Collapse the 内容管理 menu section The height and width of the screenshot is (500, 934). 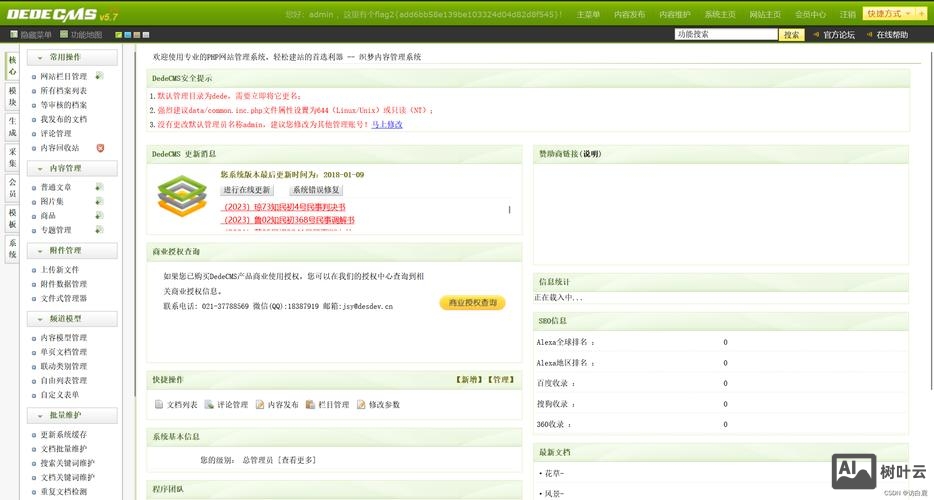point(72,169)
